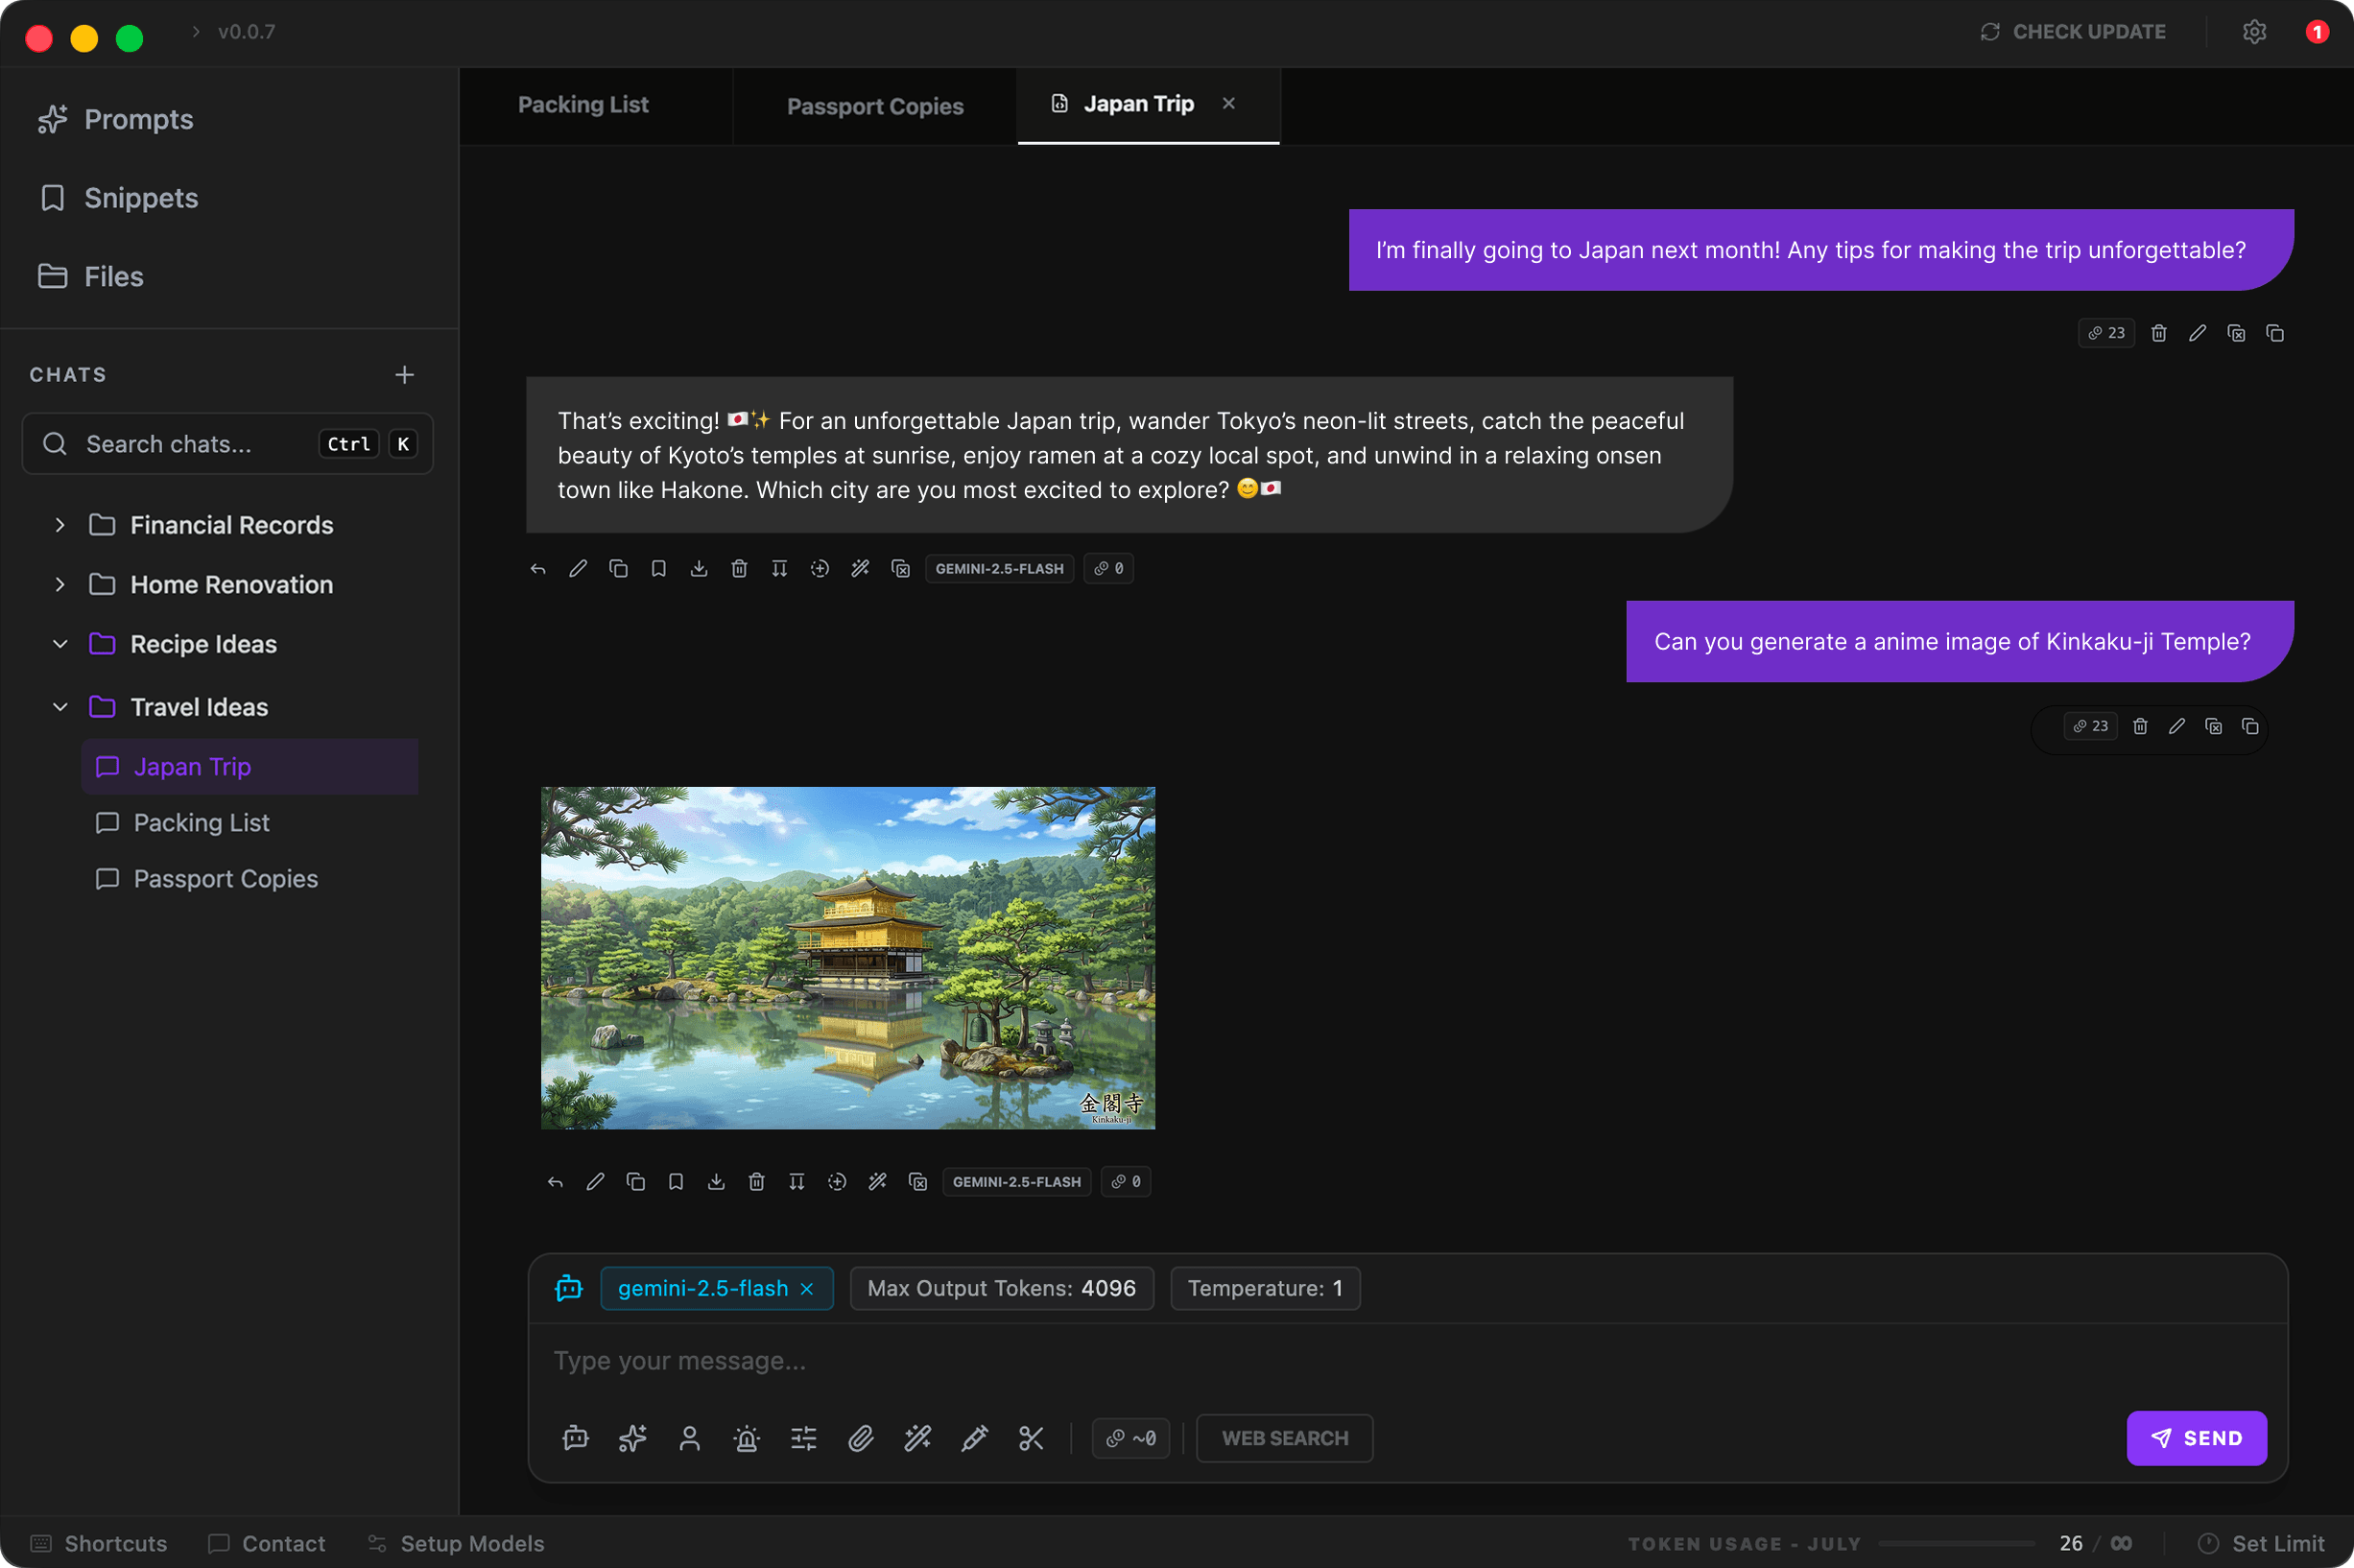
Task: Switch to the Passport Copies tab
Action: tap(875, 106)
